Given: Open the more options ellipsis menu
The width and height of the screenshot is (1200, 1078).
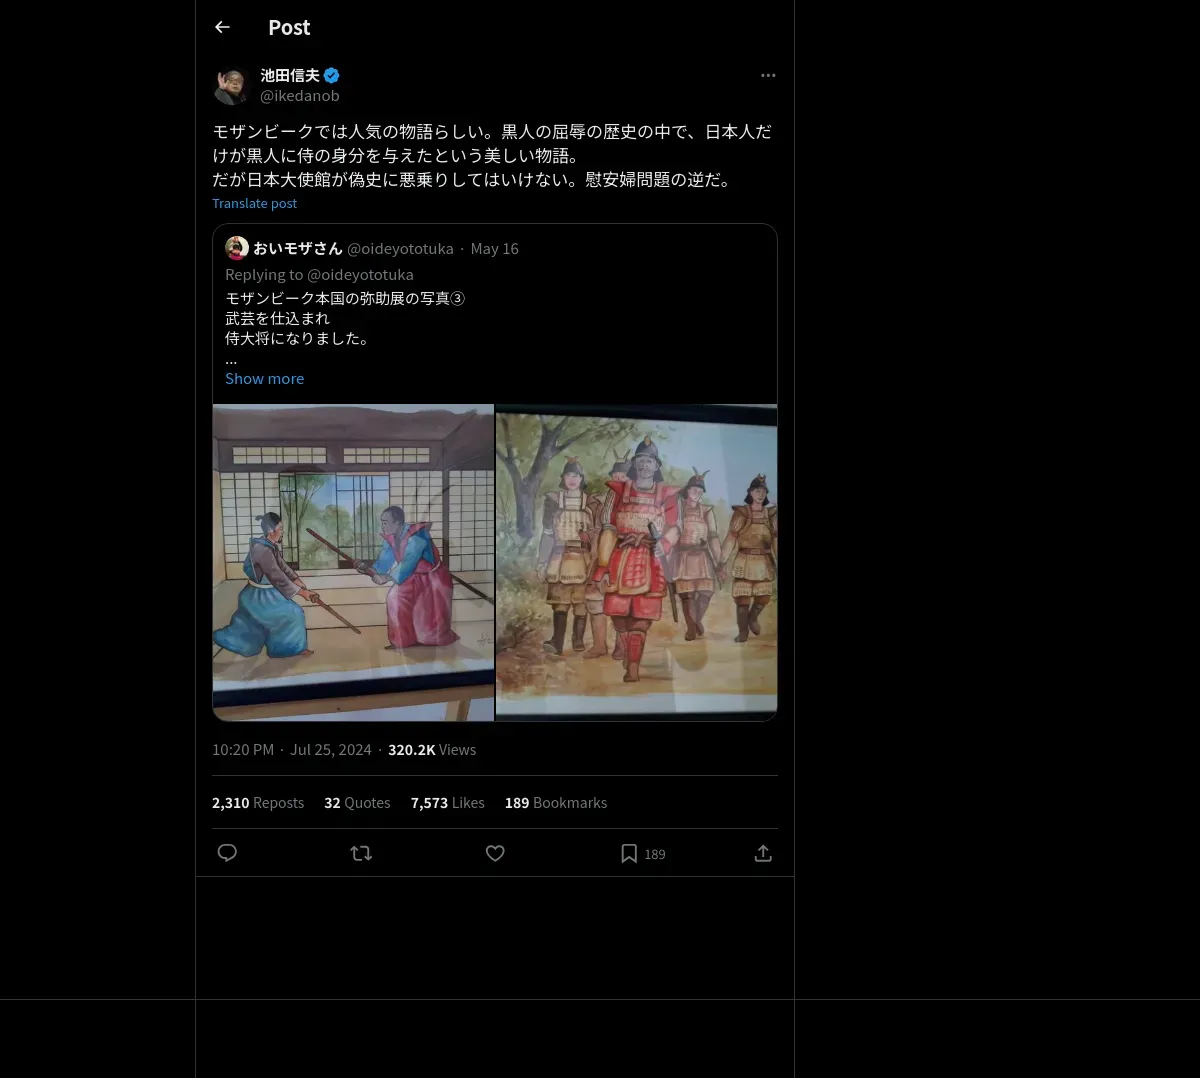Looking at the screenshot, I should click(768, 75).
